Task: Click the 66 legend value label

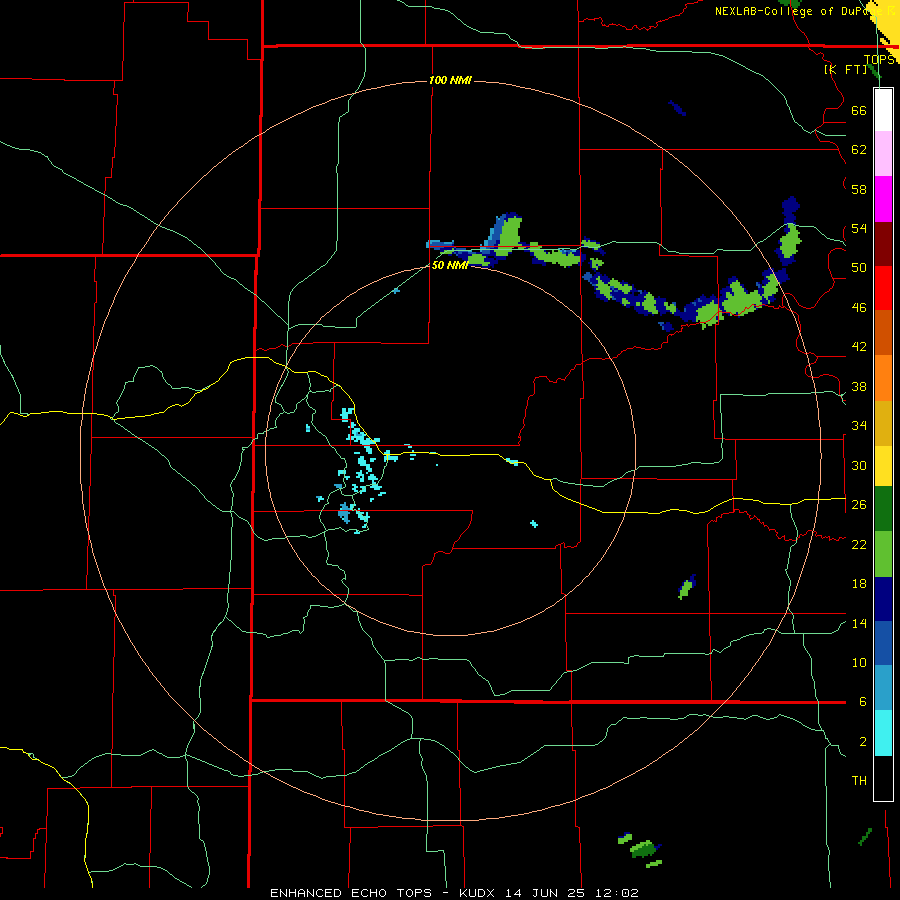Action: point(859,110)
